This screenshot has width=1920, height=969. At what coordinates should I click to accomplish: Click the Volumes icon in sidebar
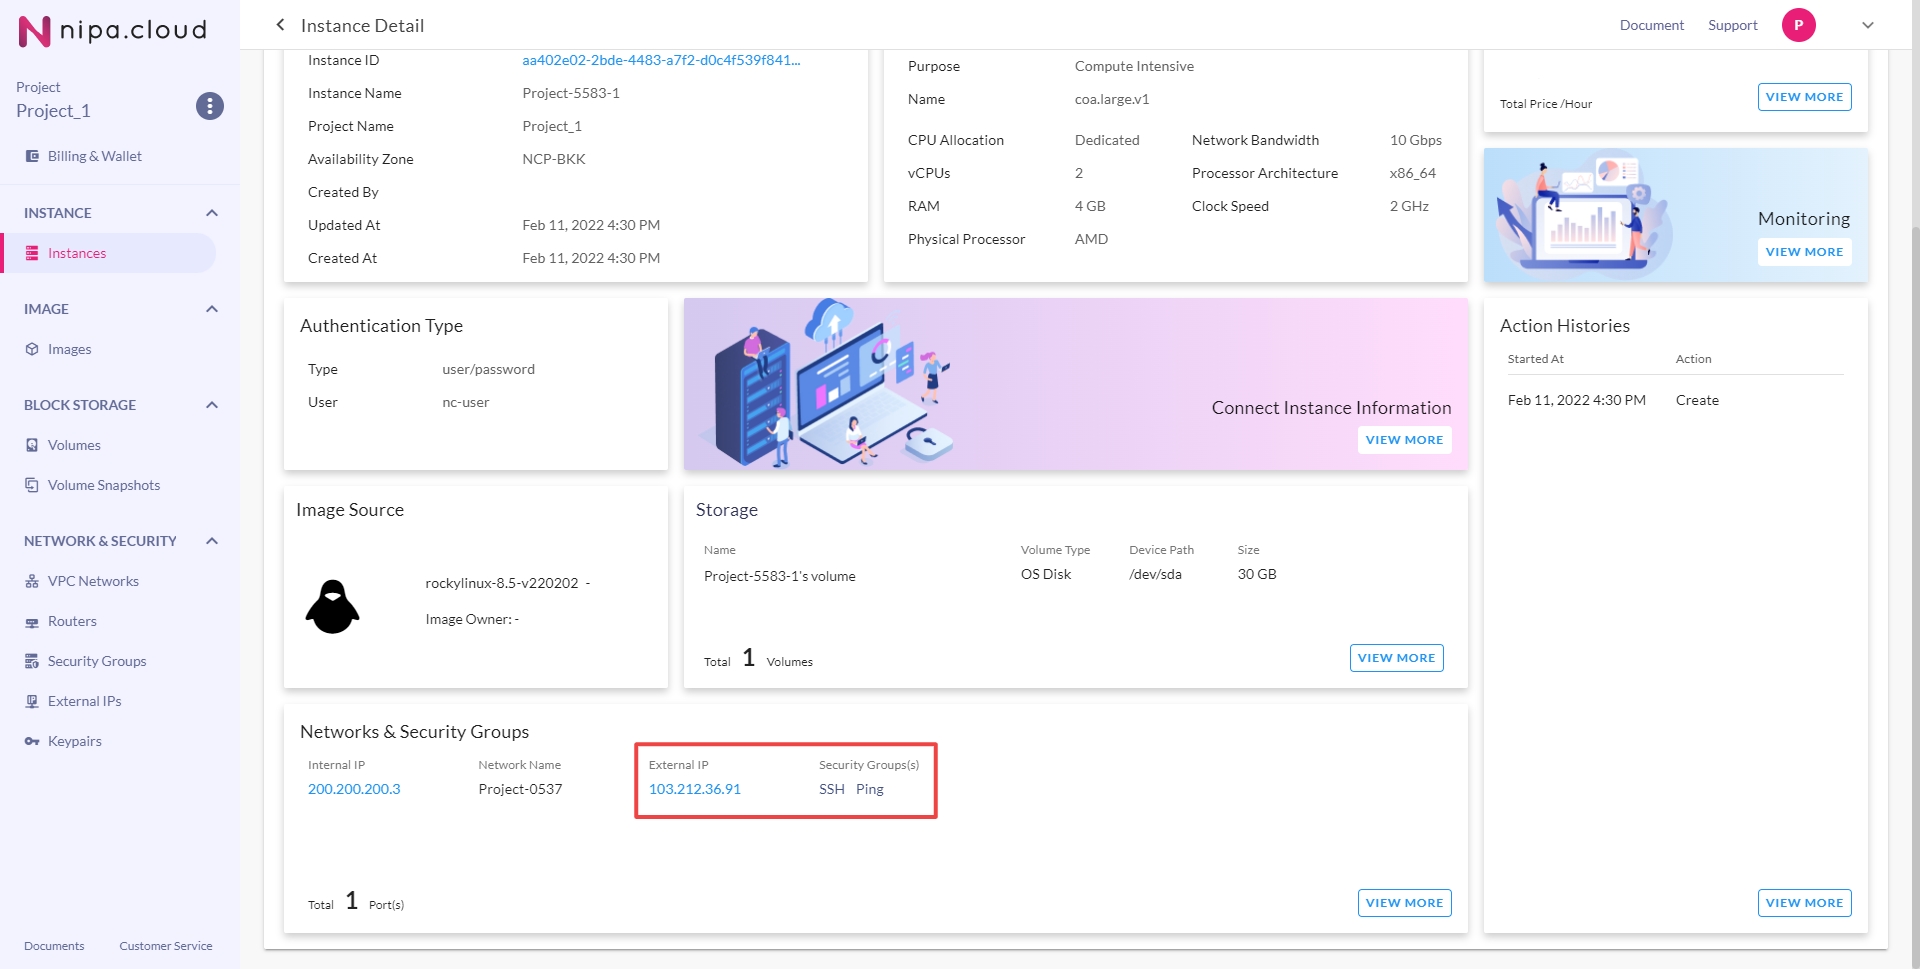32,445
